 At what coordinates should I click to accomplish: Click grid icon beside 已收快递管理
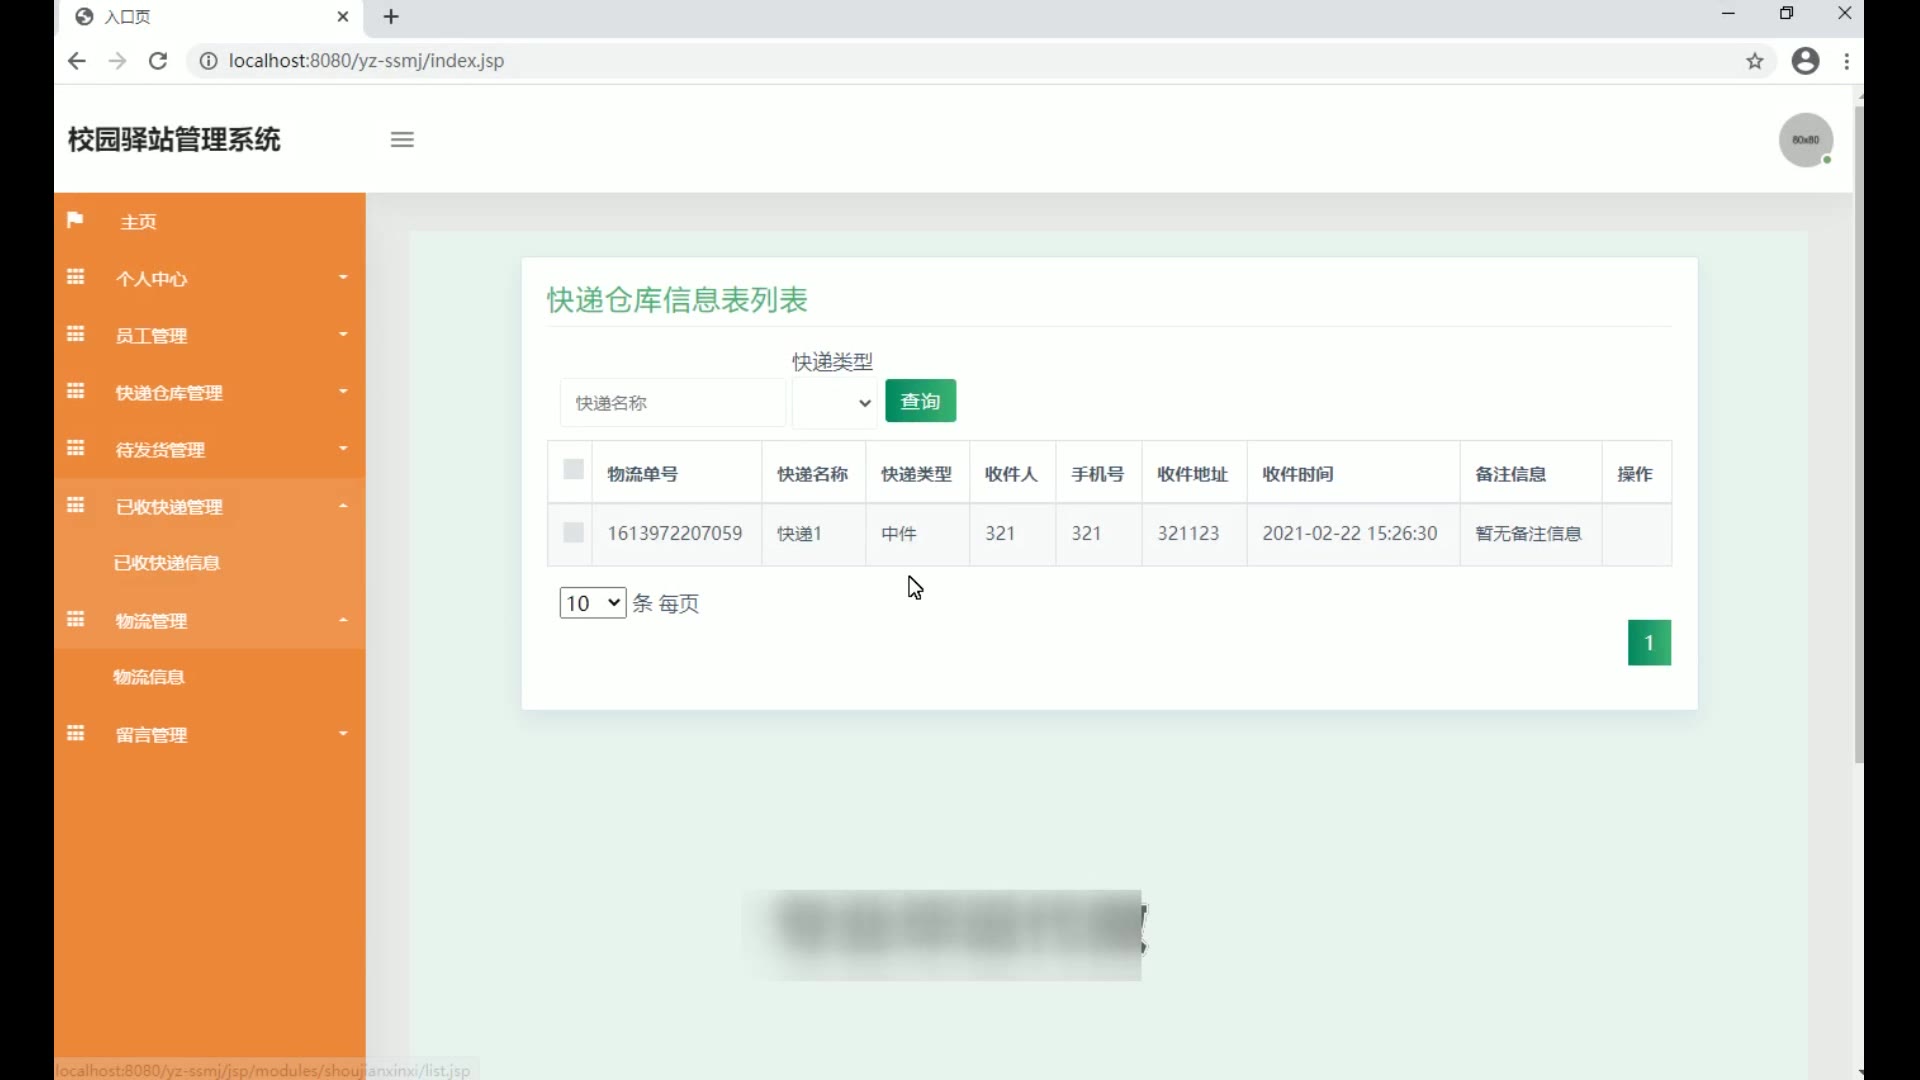pos(75,505)
